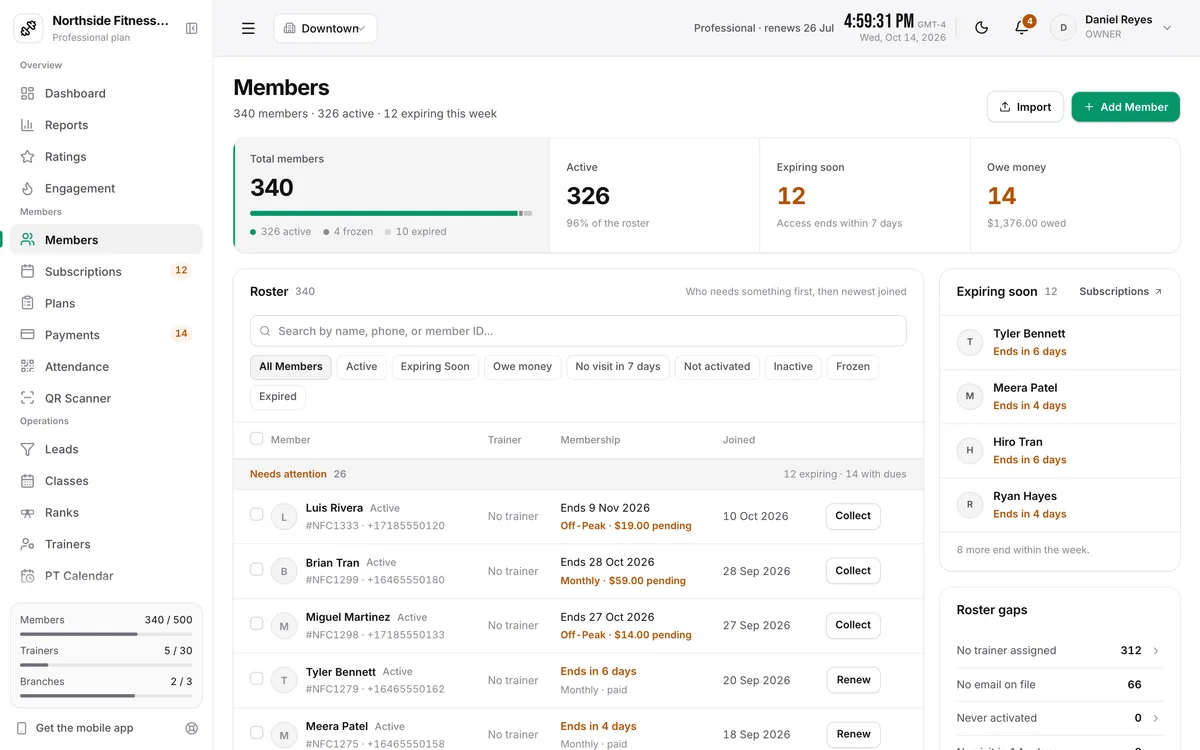The height and width of the screenshot is (750, 1200).
Task: Click the Expiring soon stat card
Action: click(x=865, y=195)
